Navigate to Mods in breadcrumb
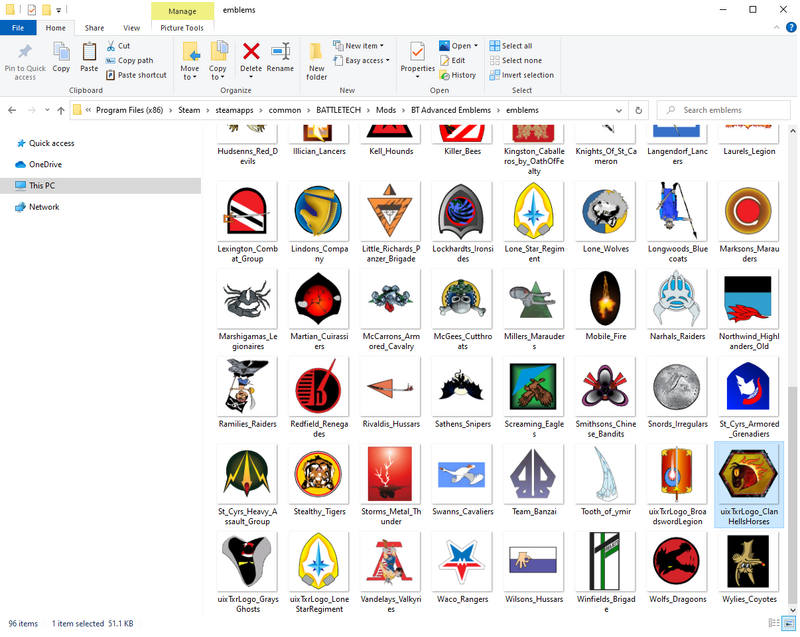The height and width of the screenshot is (637, 800). point(386,110)
